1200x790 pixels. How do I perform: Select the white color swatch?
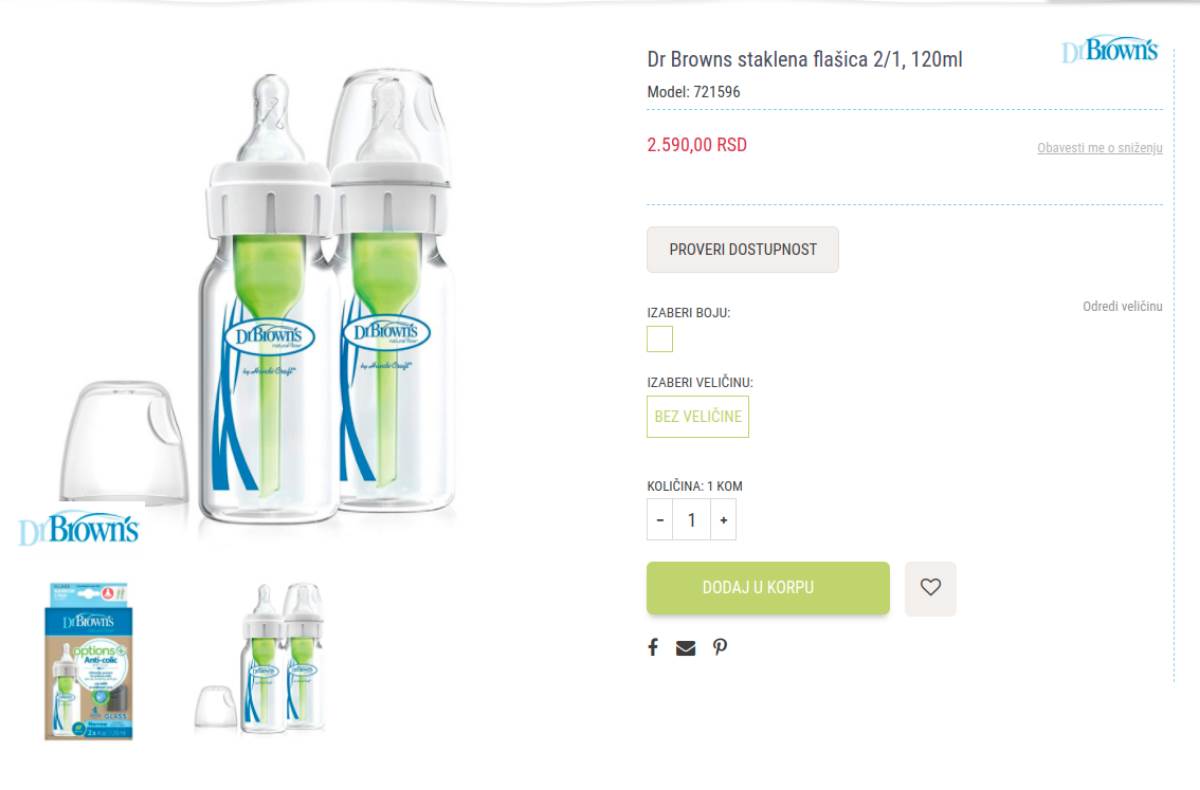(660, 339)
